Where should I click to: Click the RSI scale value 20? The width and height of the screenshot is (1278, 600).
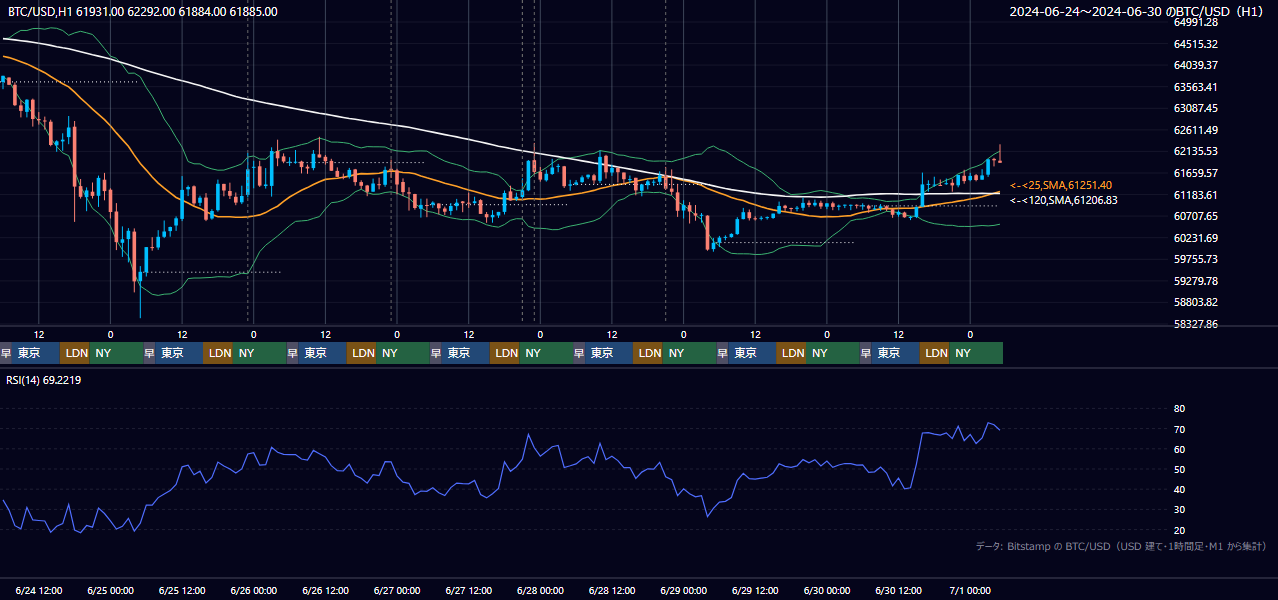[x=1179, y=530]
